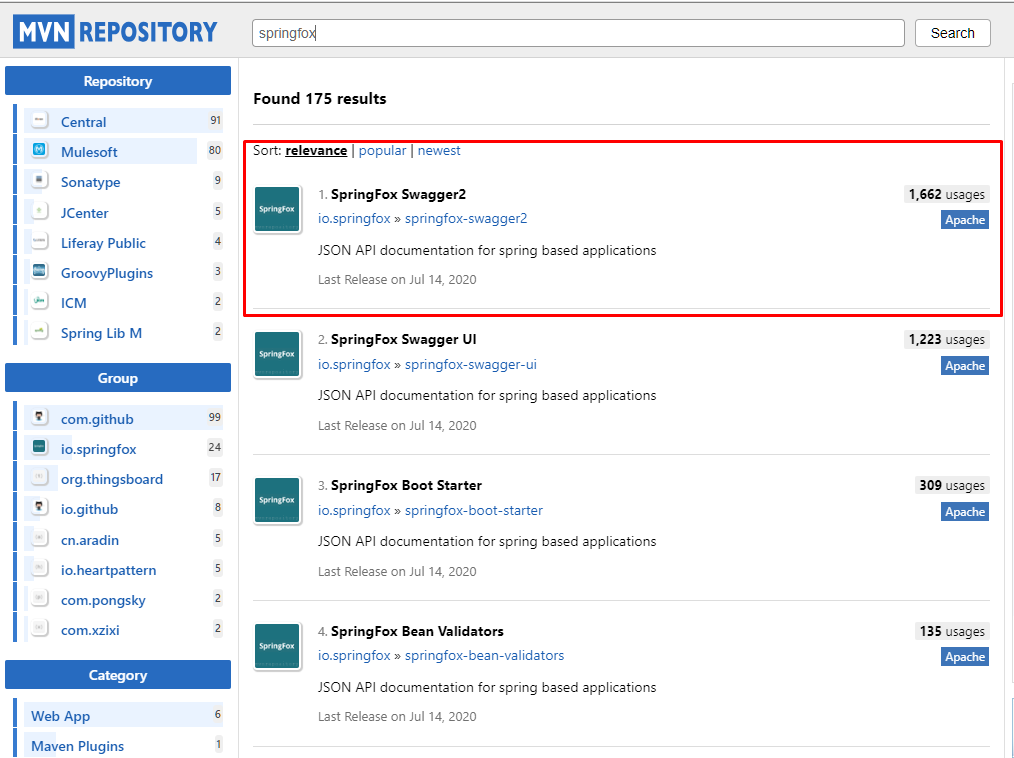The image size is (1014, 758).
Task: Click the 1,662 usages badge
Action: click(947, 195)
